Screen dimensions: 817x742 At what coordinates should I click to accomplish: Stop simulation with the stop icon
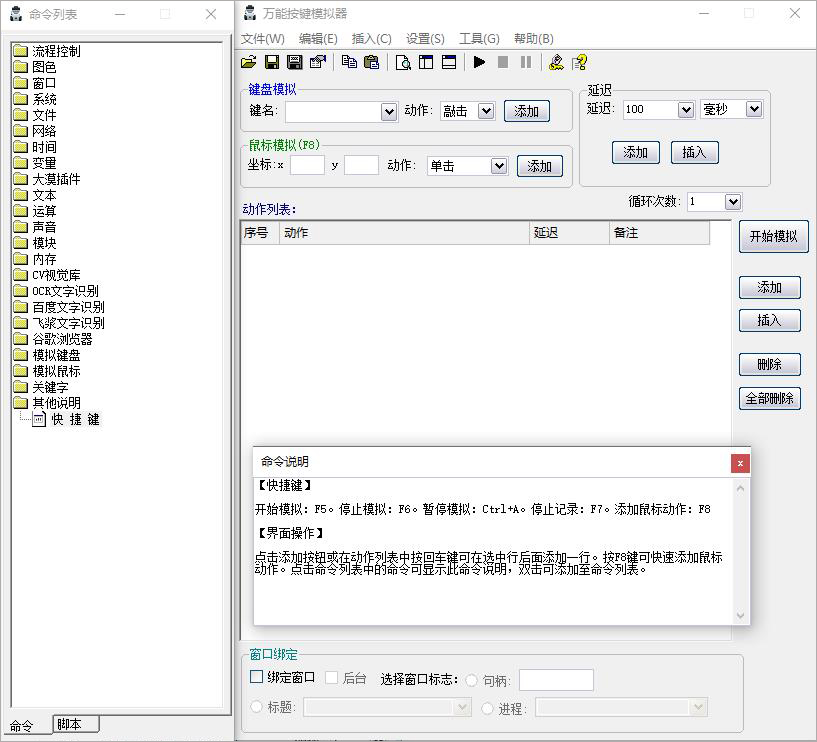tap(503, 61)
